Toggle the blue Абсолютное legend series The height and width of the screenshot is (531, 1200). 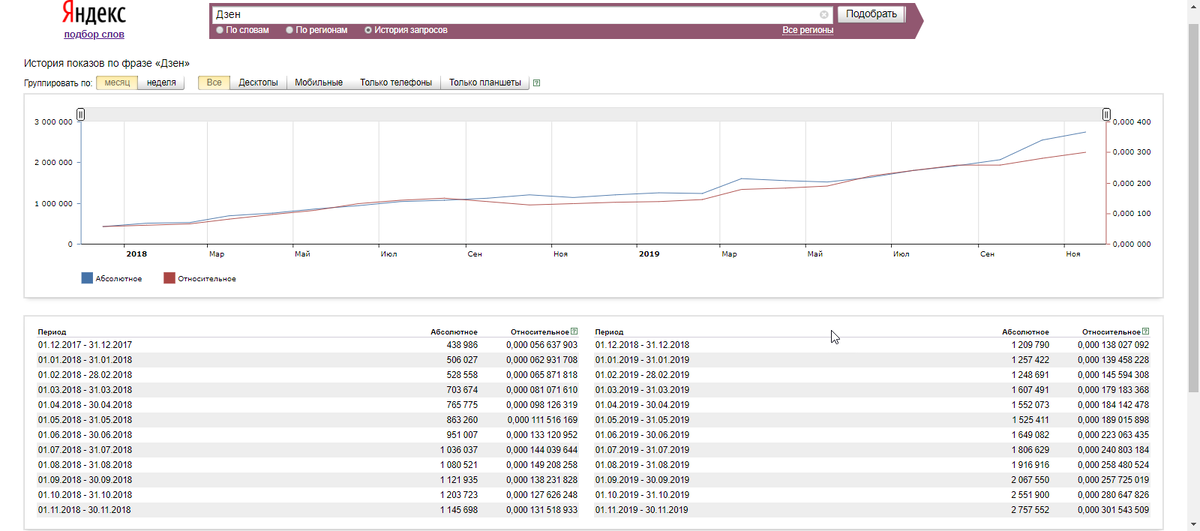[111, 278]
